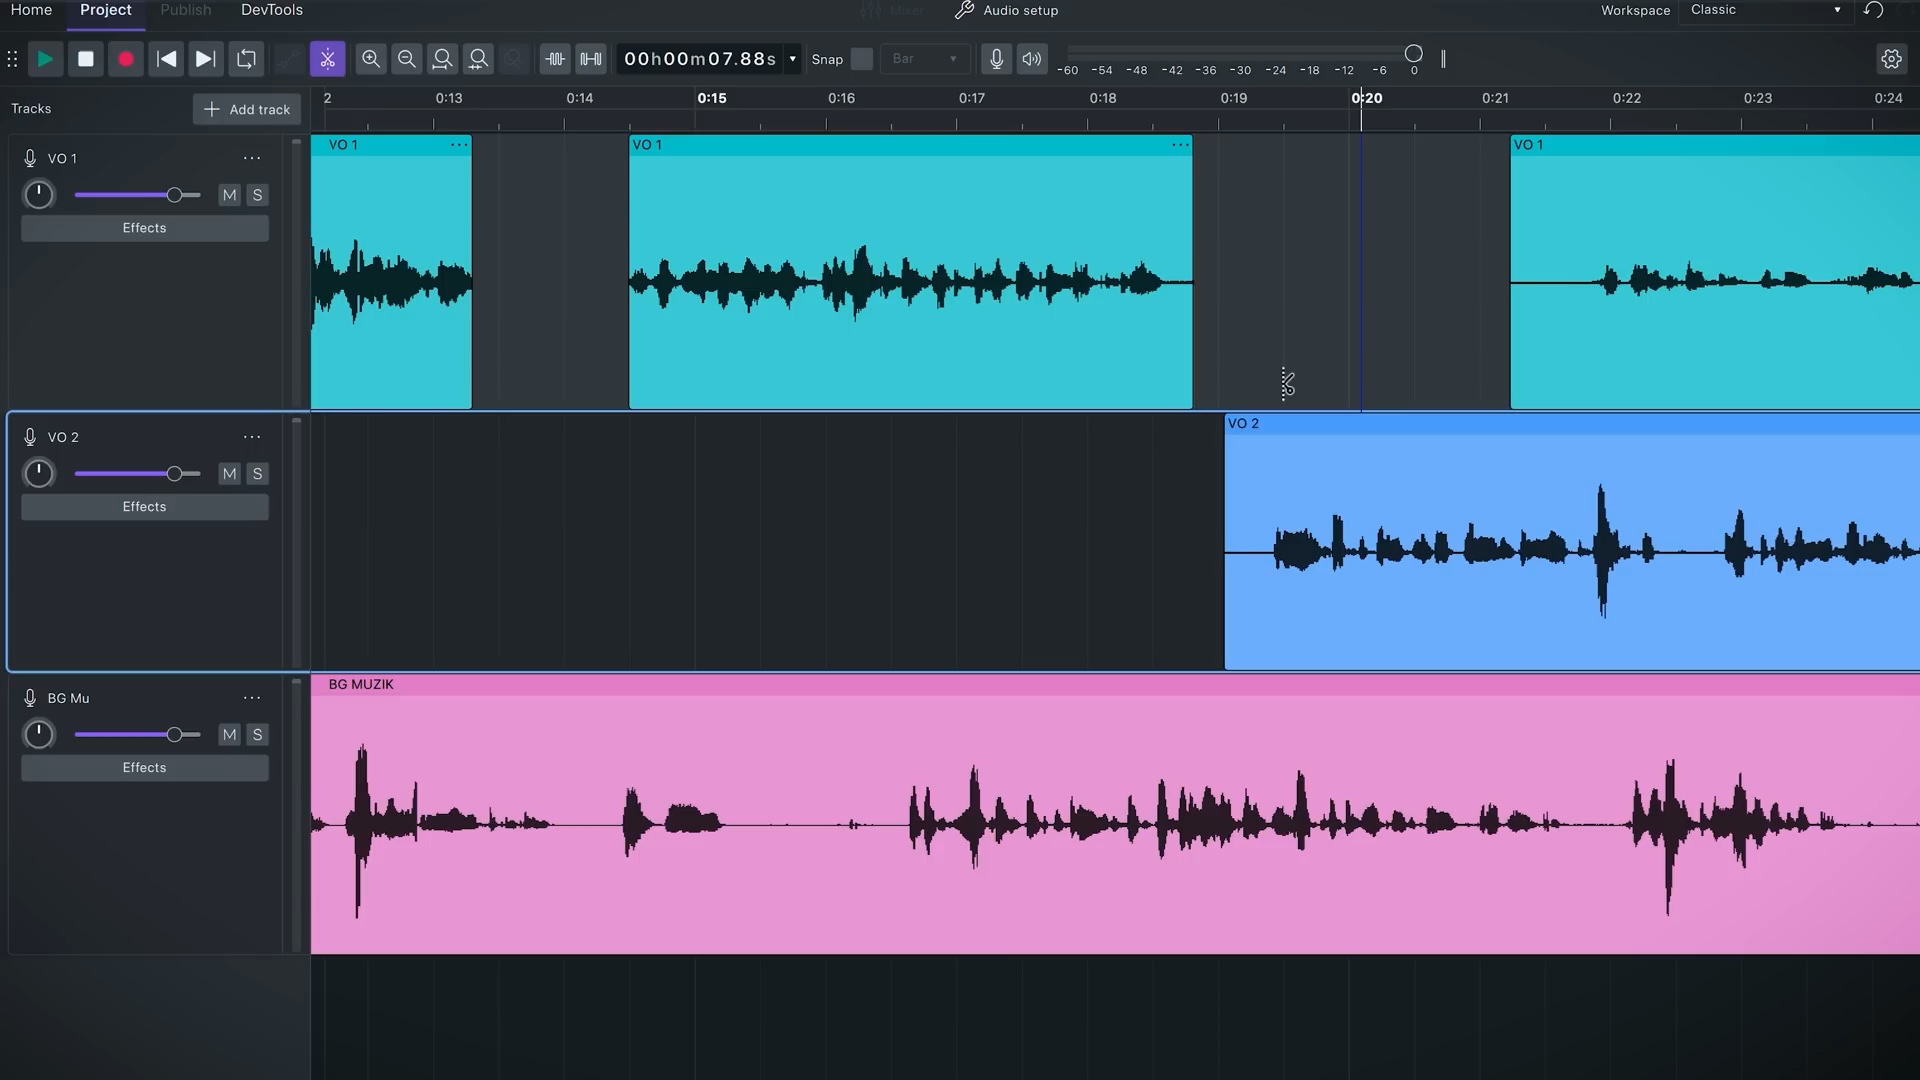Click the speaker output icon
The width and height of the screenshot is (1920, 1080).
[x=1031, y=59]
